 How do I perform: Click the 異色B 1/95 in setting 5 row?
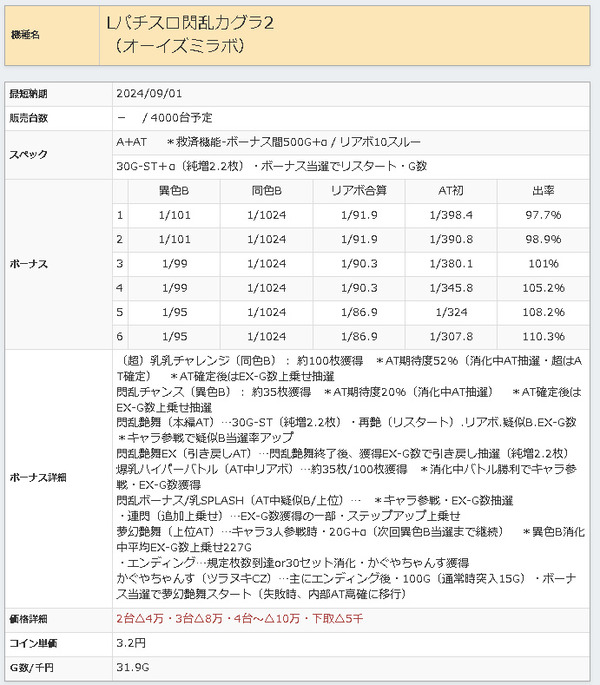tap(174, 312)
